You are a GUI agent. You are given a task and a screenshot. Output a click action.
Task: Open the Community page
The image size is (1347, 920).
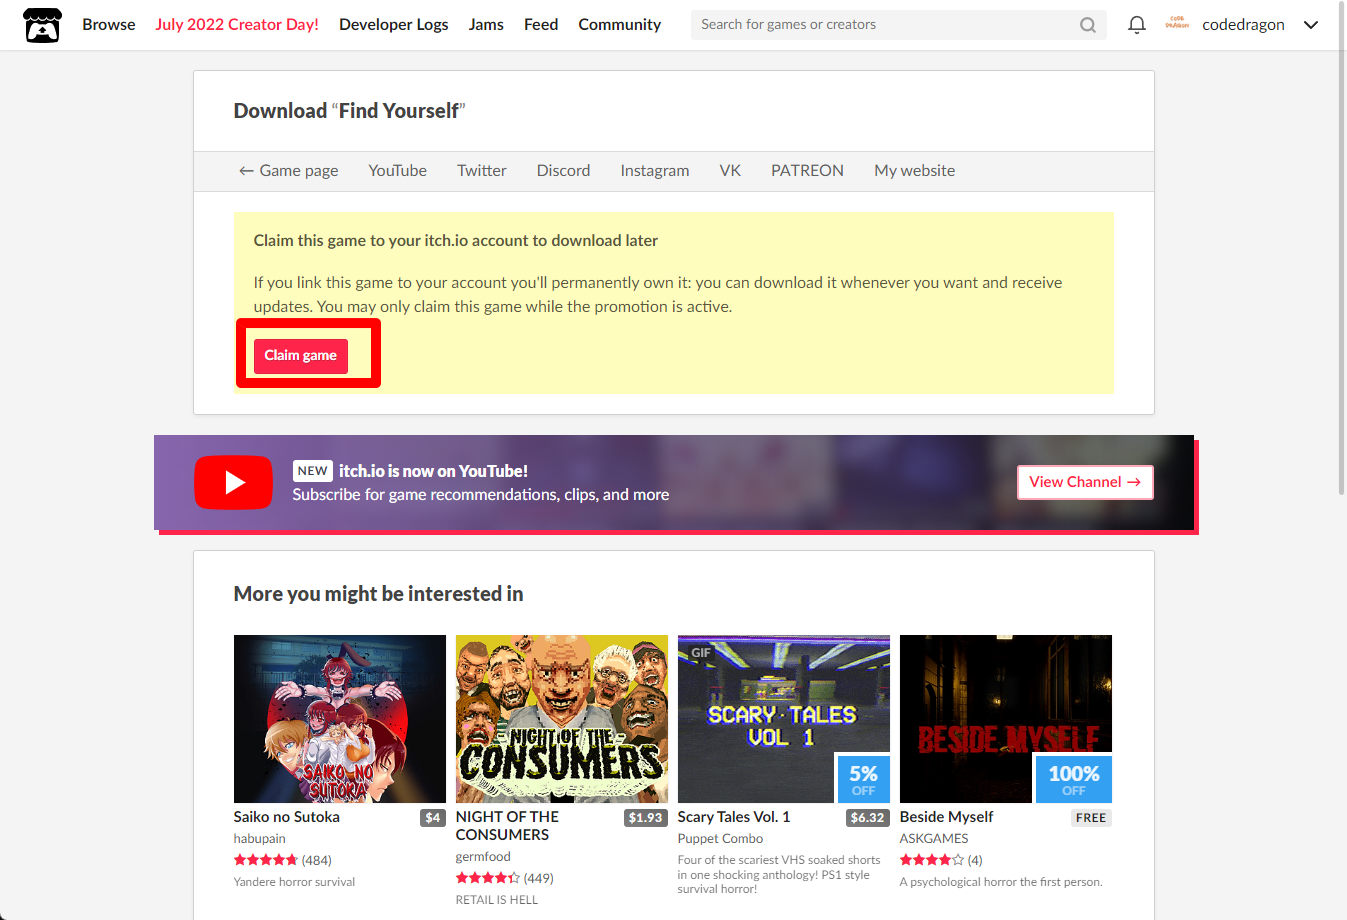coord(619,25)
